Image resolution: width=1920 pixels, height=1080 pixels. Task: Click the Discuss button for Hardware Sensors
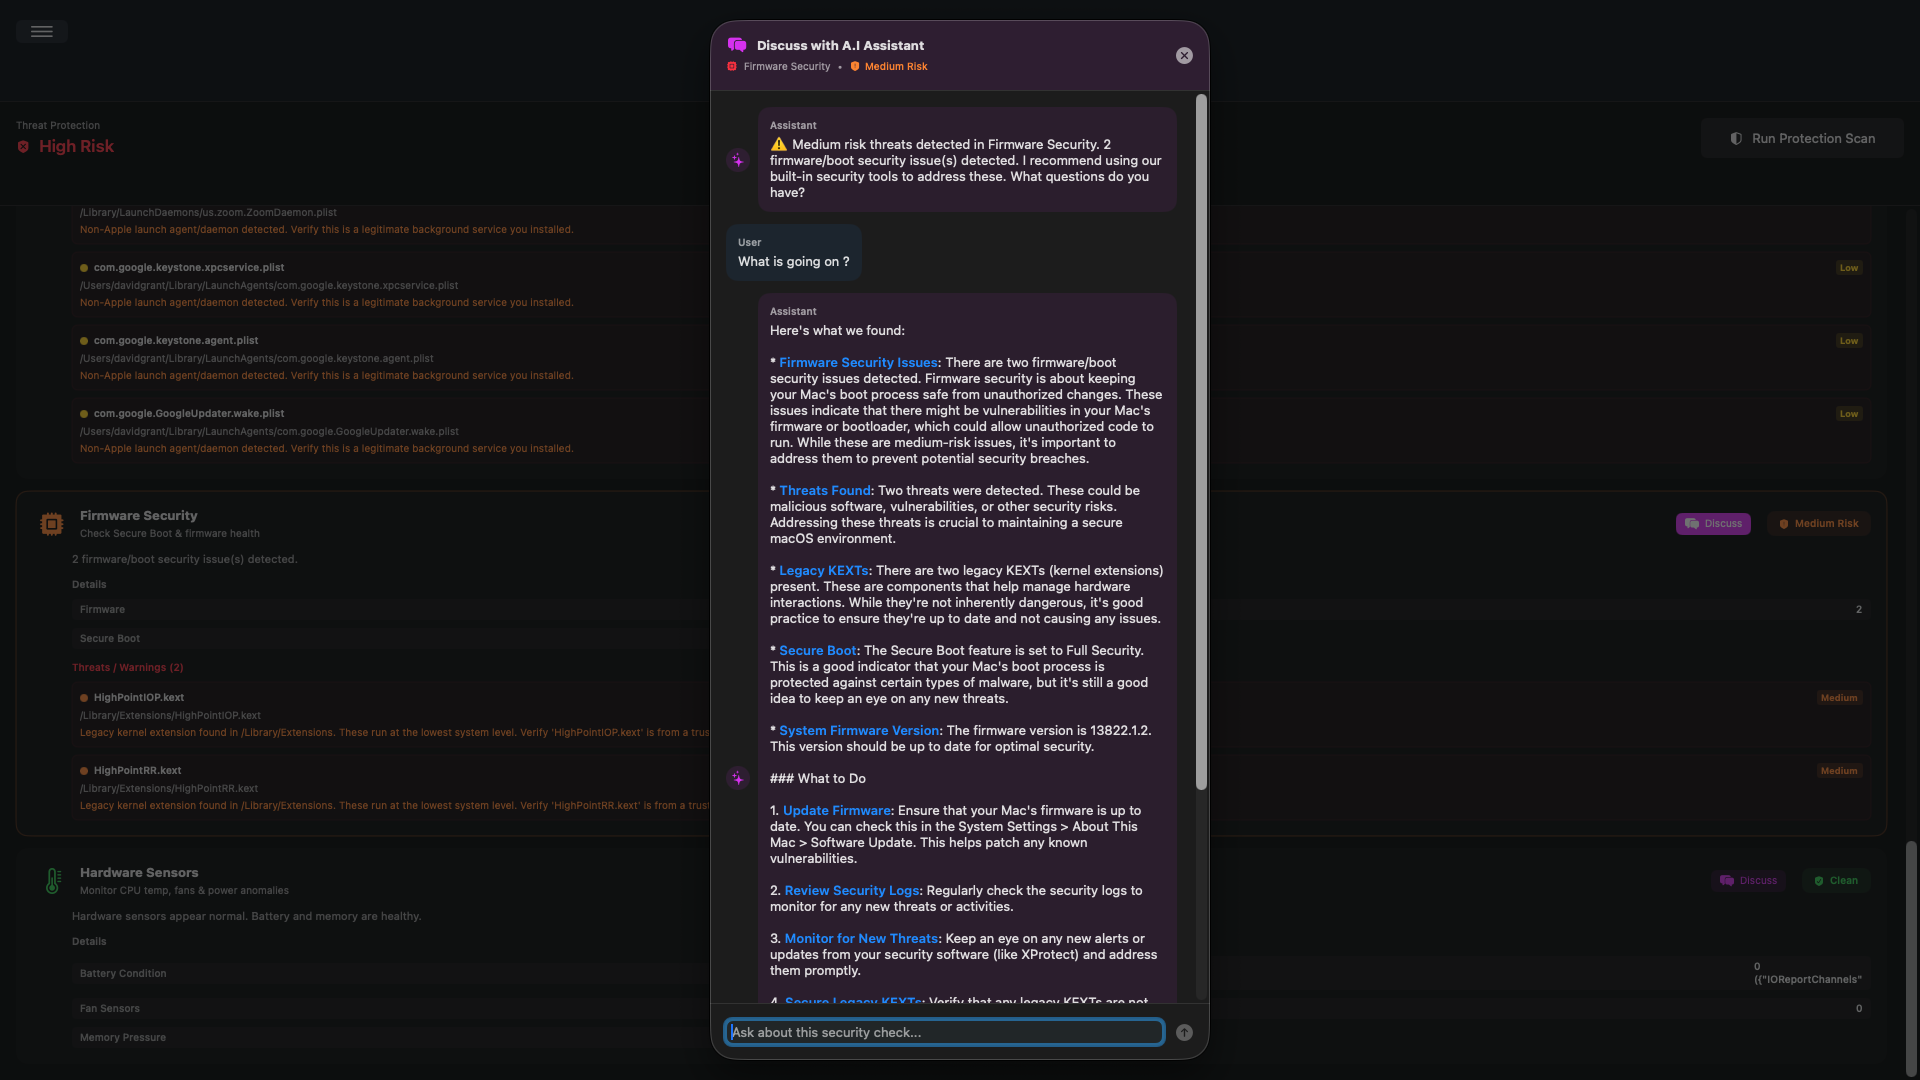[1749, 880]
